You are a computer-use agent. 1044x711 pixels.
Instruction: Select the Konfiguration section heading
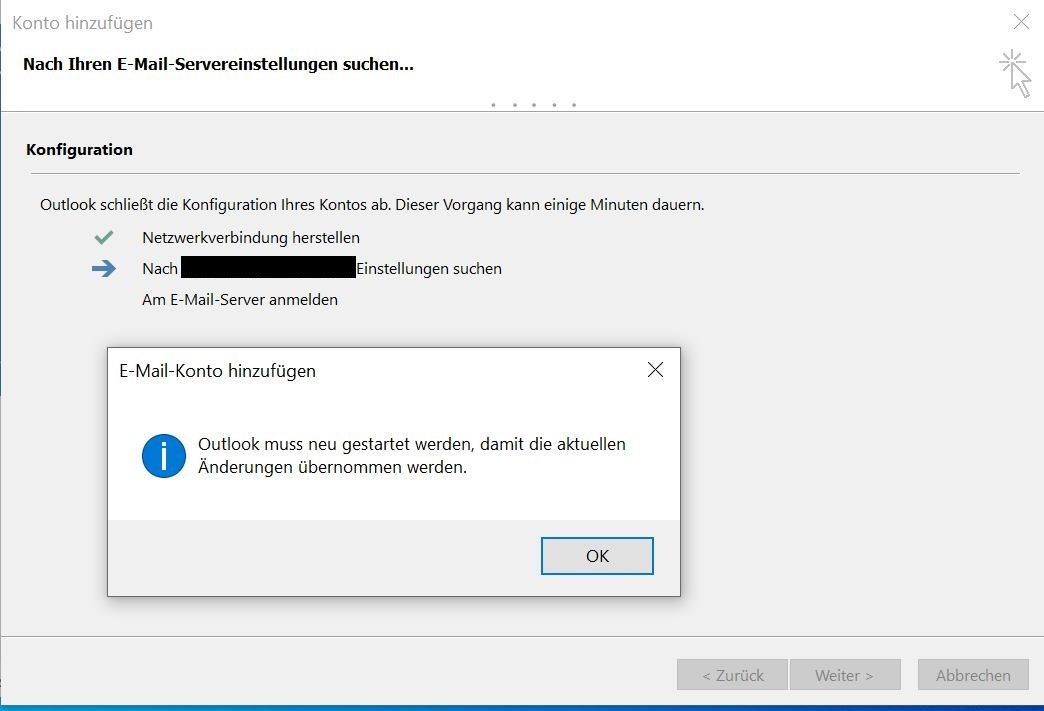click(79, 149)
